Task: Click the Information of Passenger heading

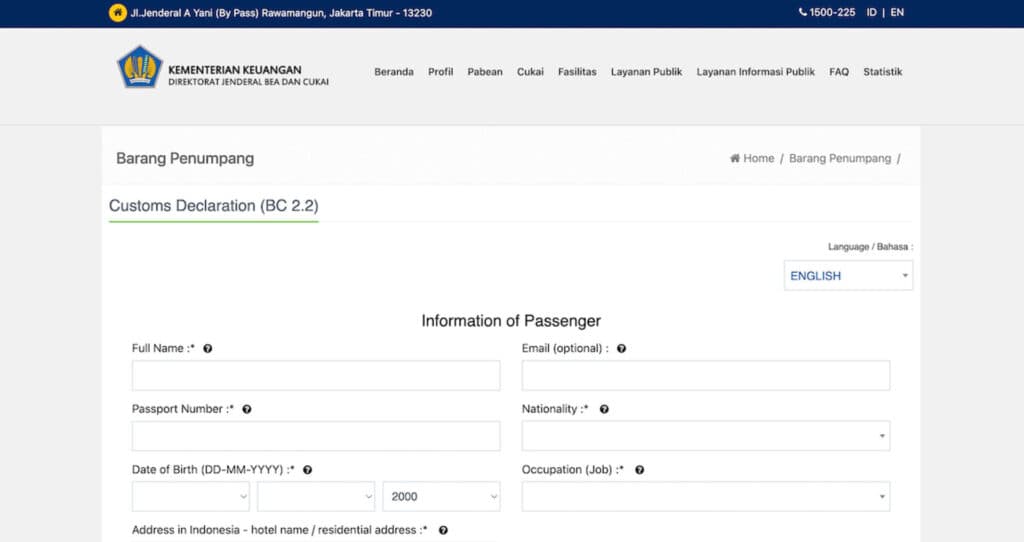Action: (511, 321)
